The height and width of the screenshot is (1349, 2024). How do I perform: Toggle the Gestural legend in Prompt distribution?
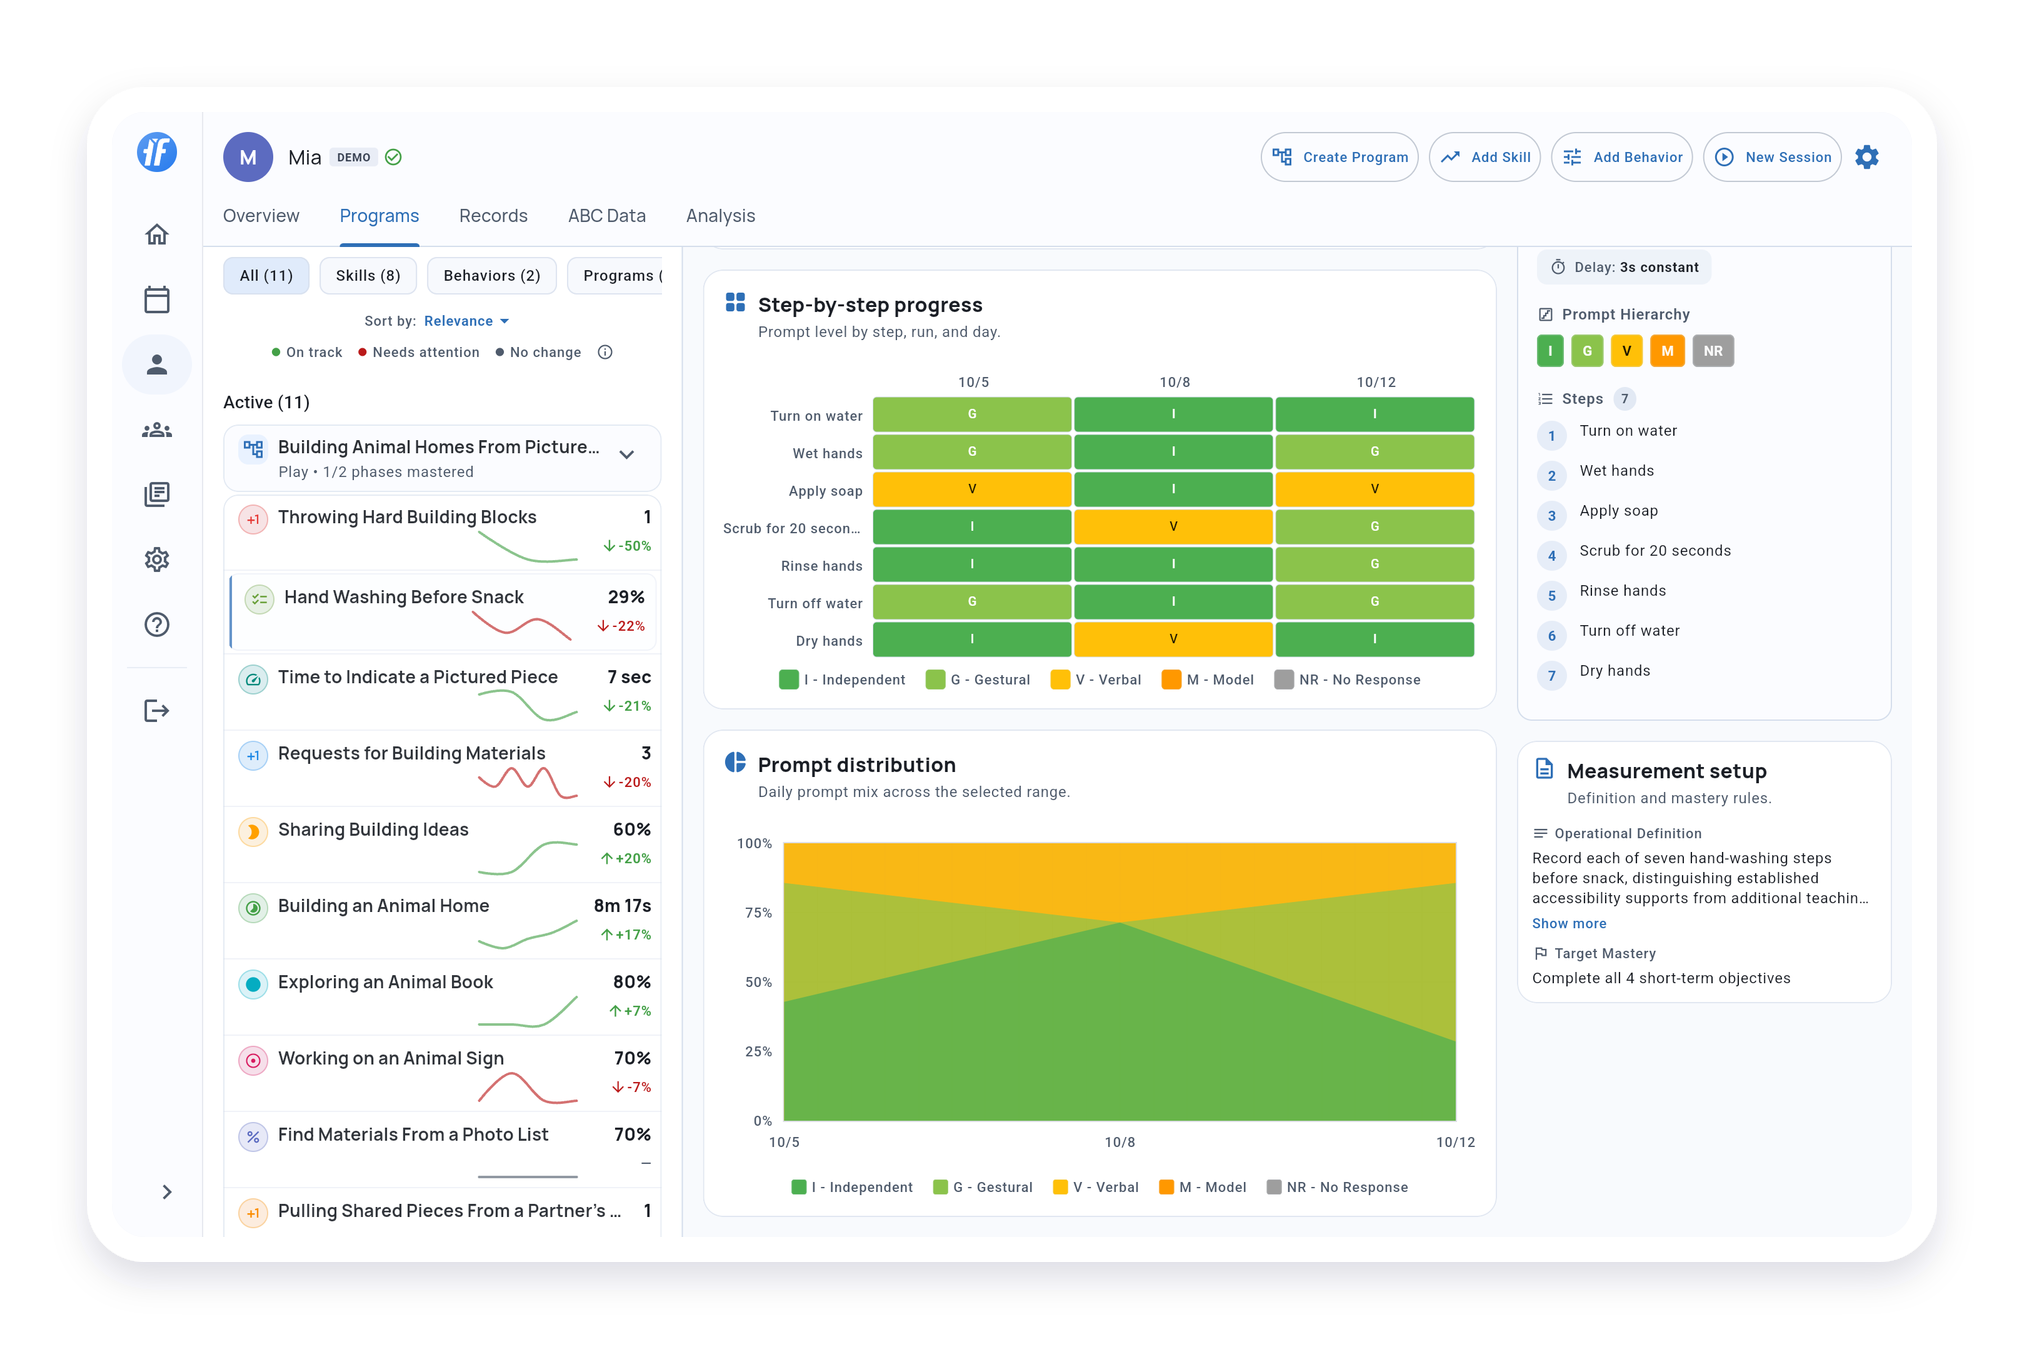pos(982,1187)
